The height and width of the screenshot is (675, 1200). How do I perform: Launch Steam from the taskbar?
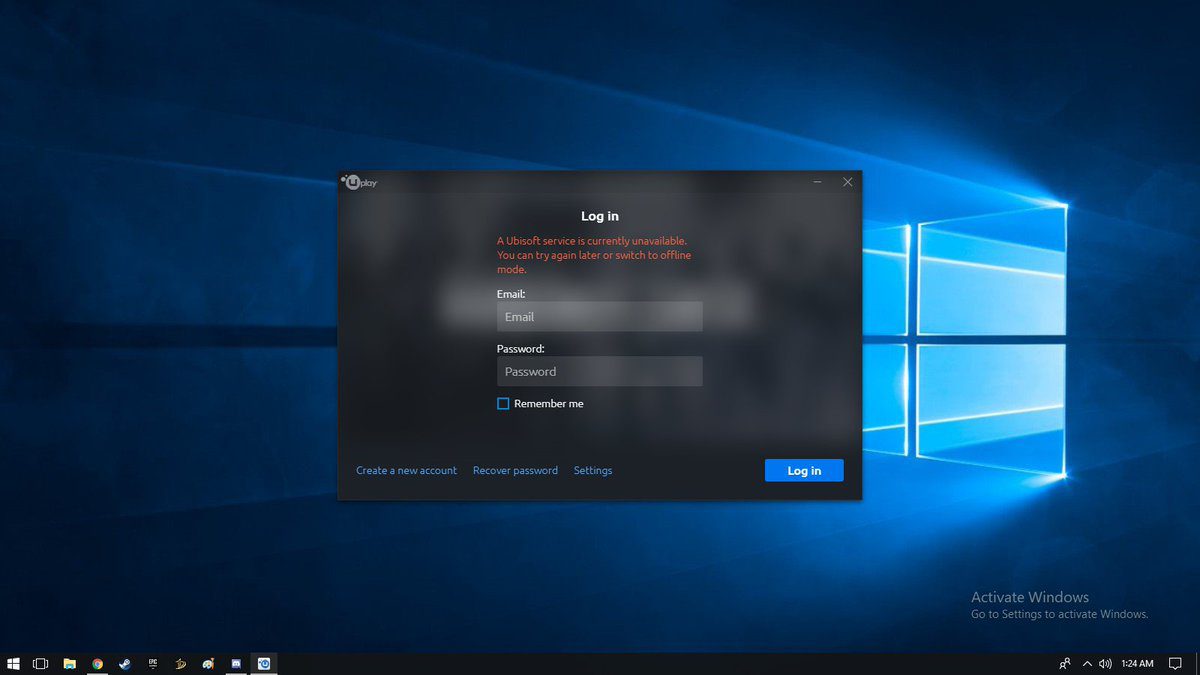(x=125, y=663)
